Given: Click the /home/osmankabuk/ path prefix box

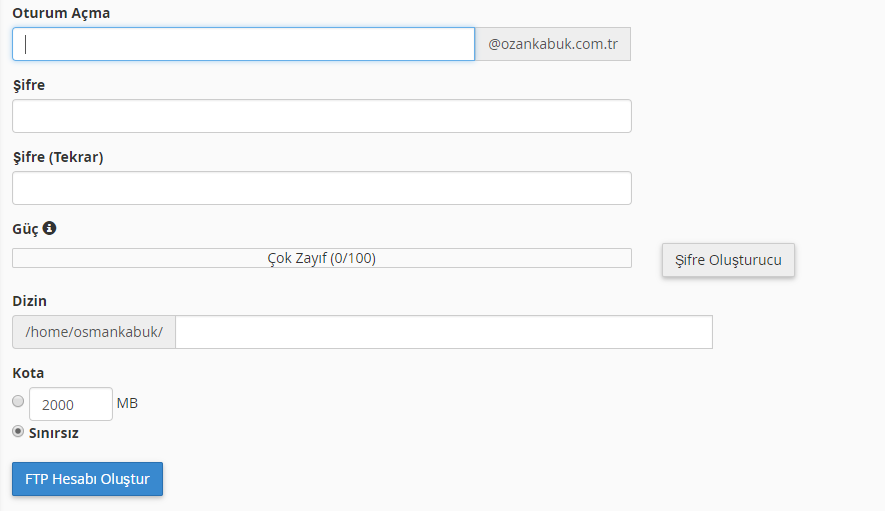Looking at the screenshot, I should 94,332.
